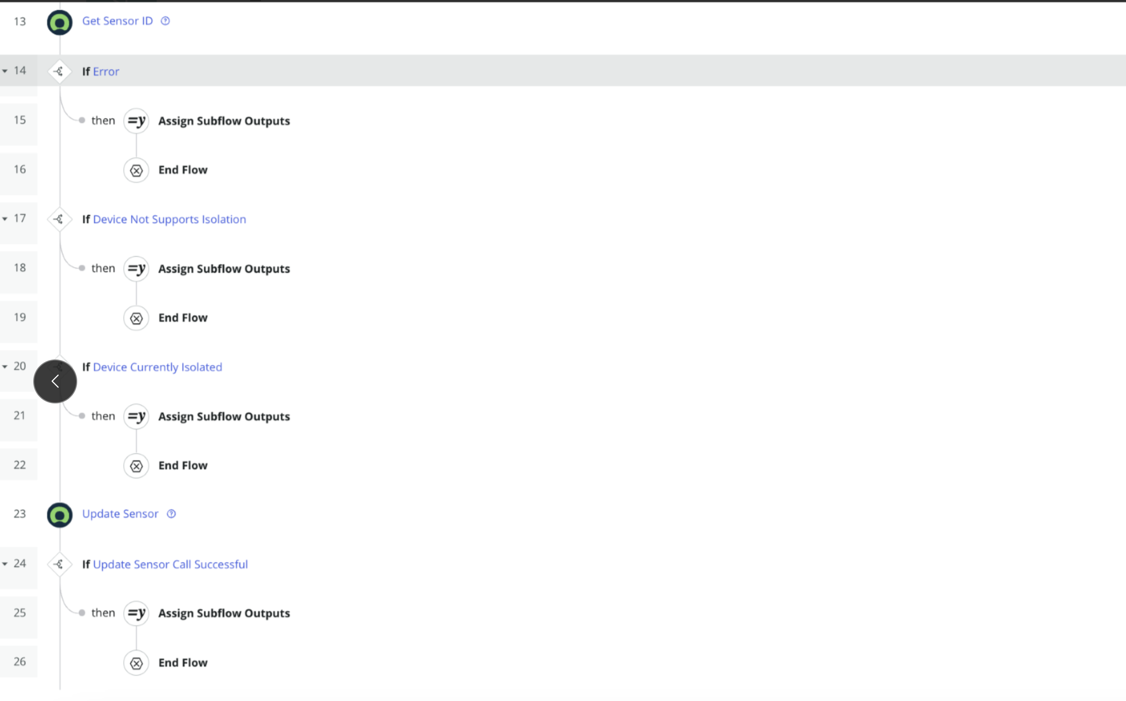
Task: Select End Flow text on step 26
Action: (x=182, y=662)
